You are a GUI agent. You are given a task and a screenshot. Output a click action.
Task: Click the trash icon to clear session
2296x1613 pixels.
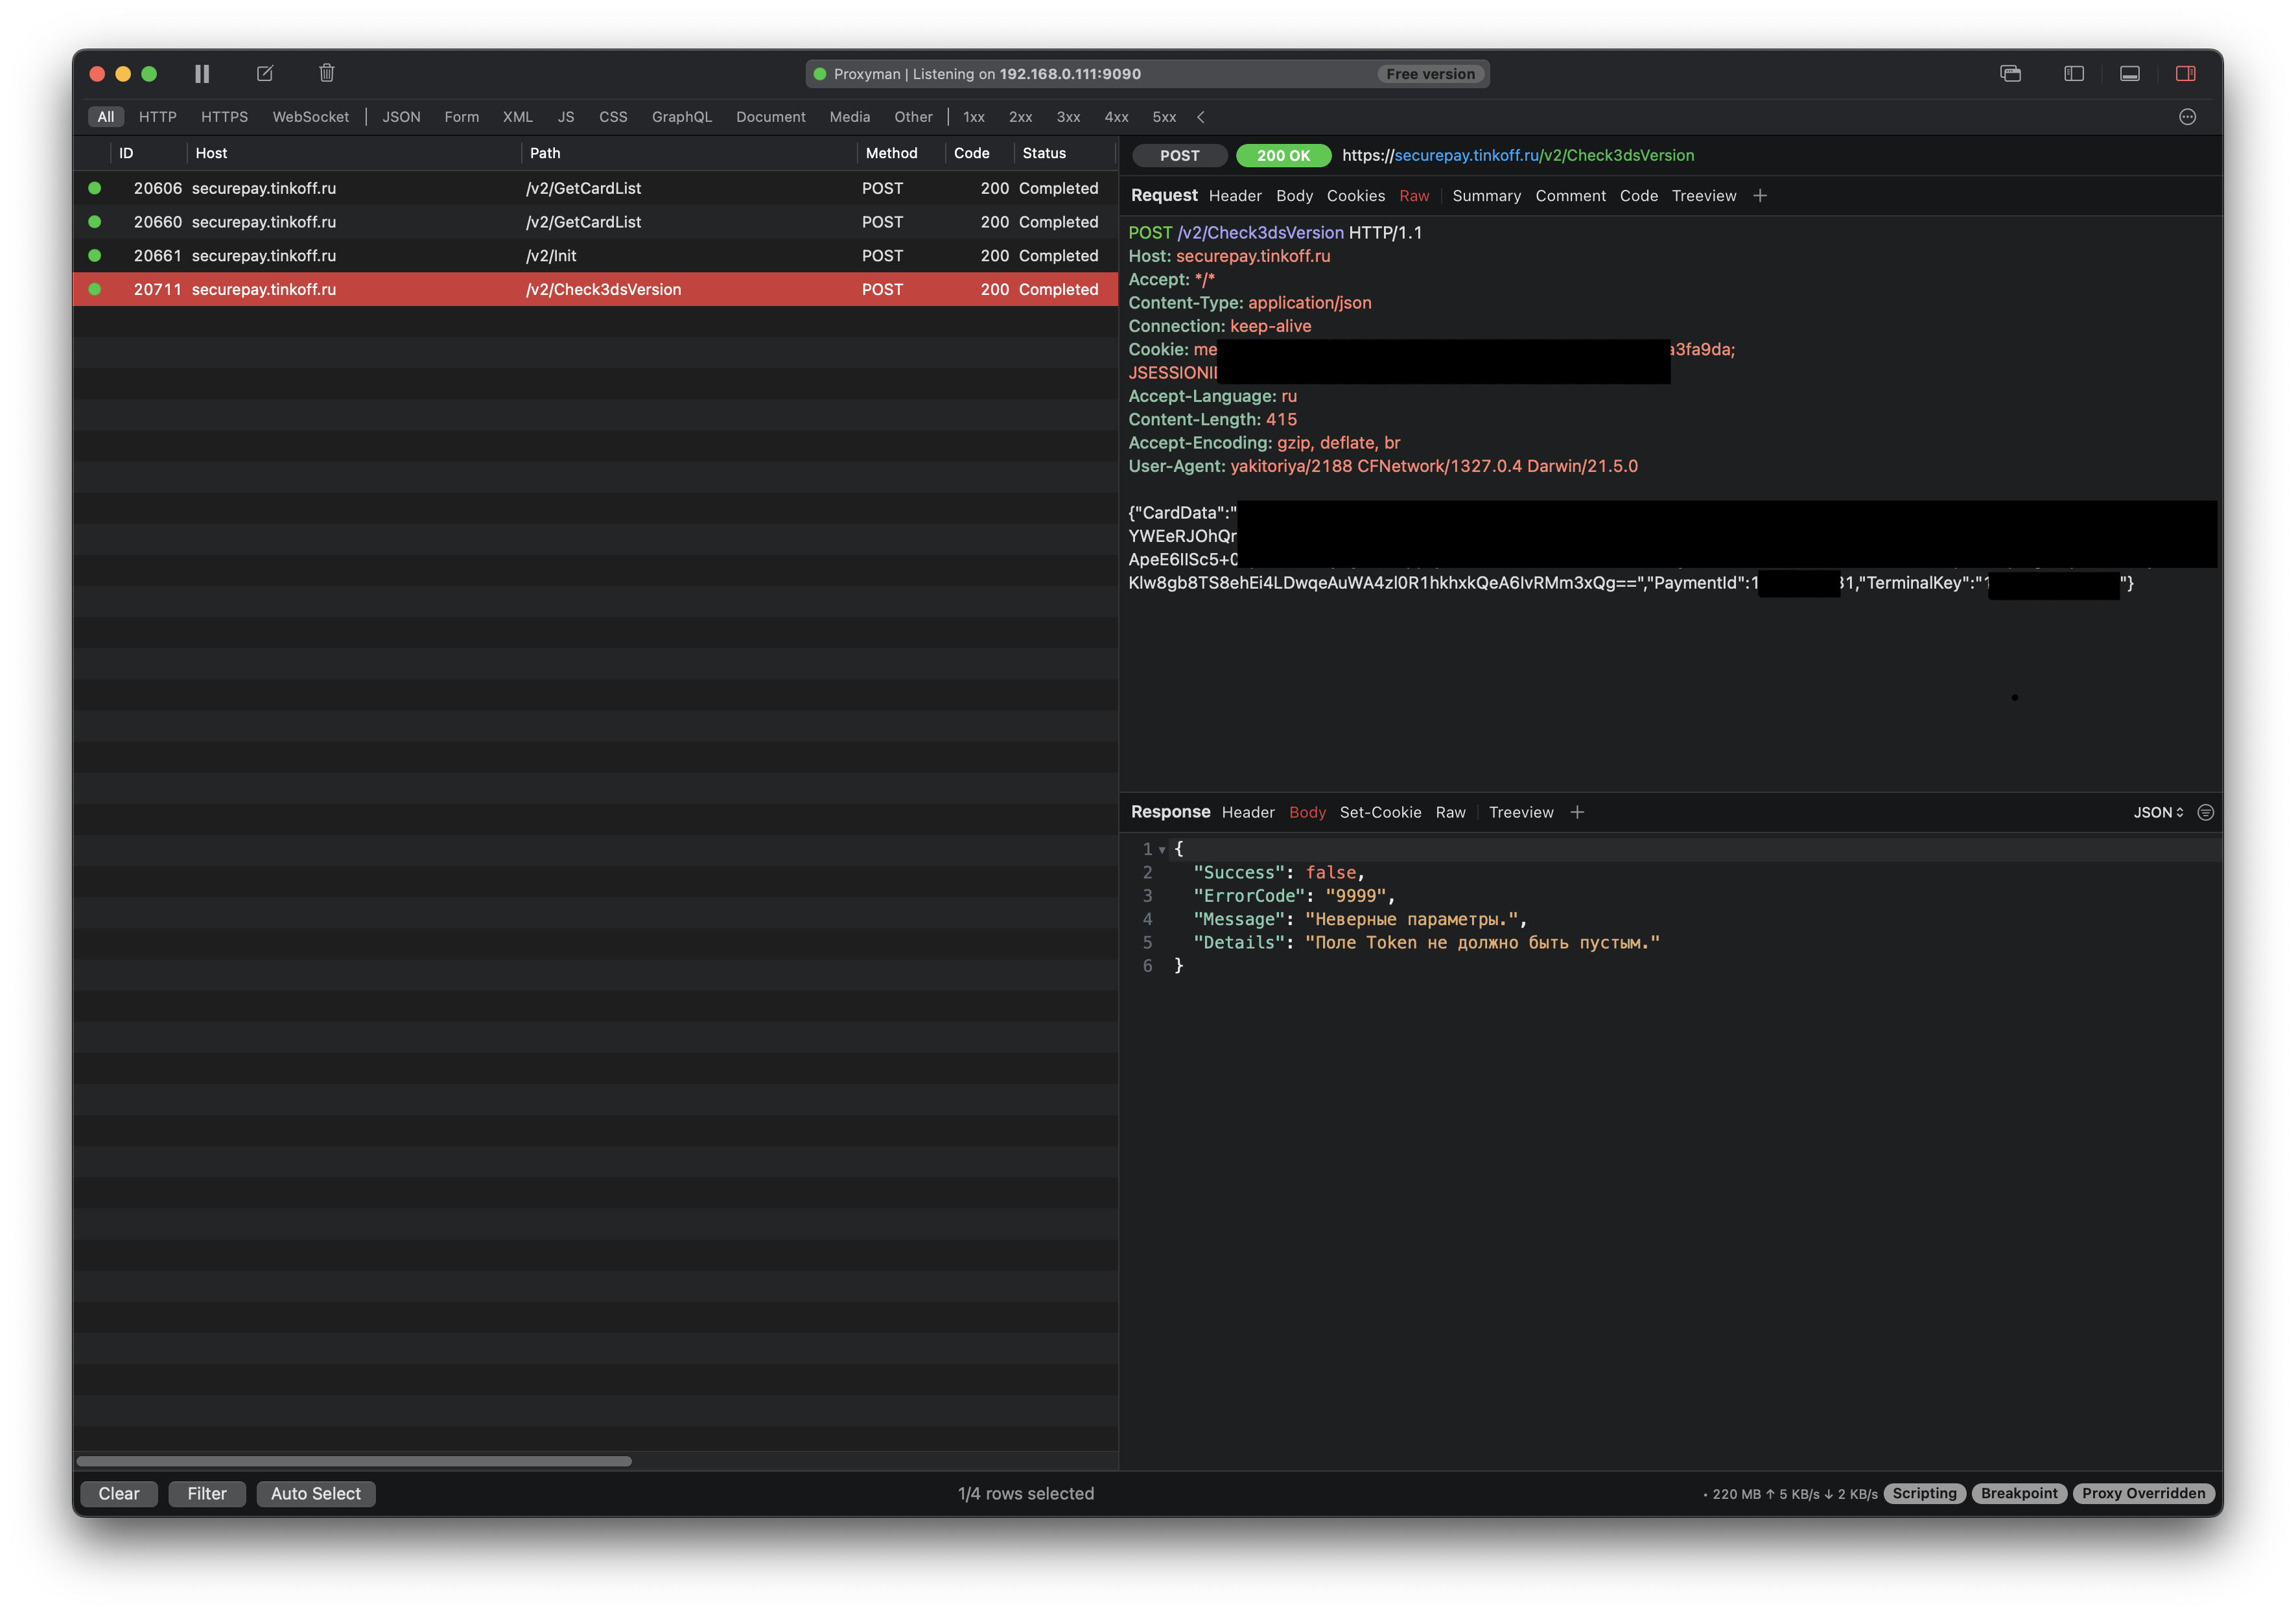point(327,73)
